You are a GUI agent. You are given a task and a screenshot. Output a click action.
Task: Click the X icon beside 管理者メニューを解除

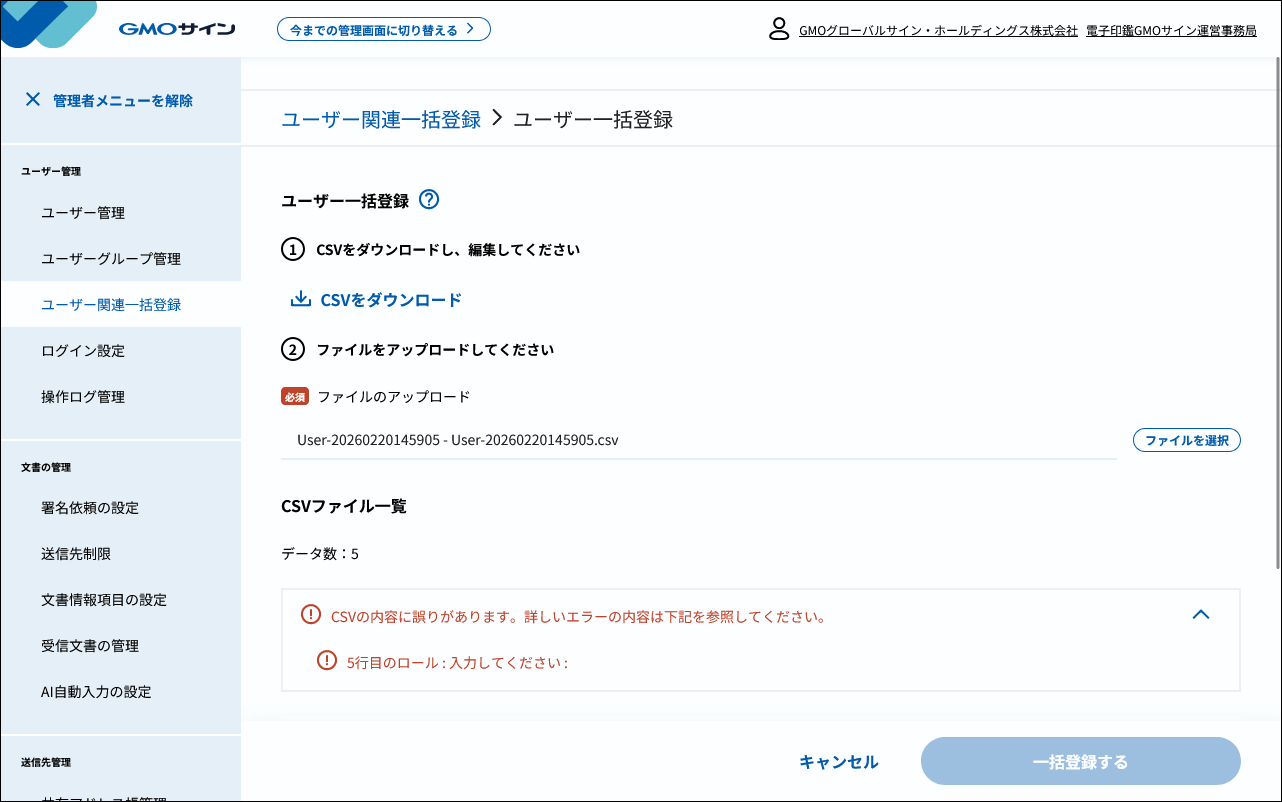[x=33, y=99]
